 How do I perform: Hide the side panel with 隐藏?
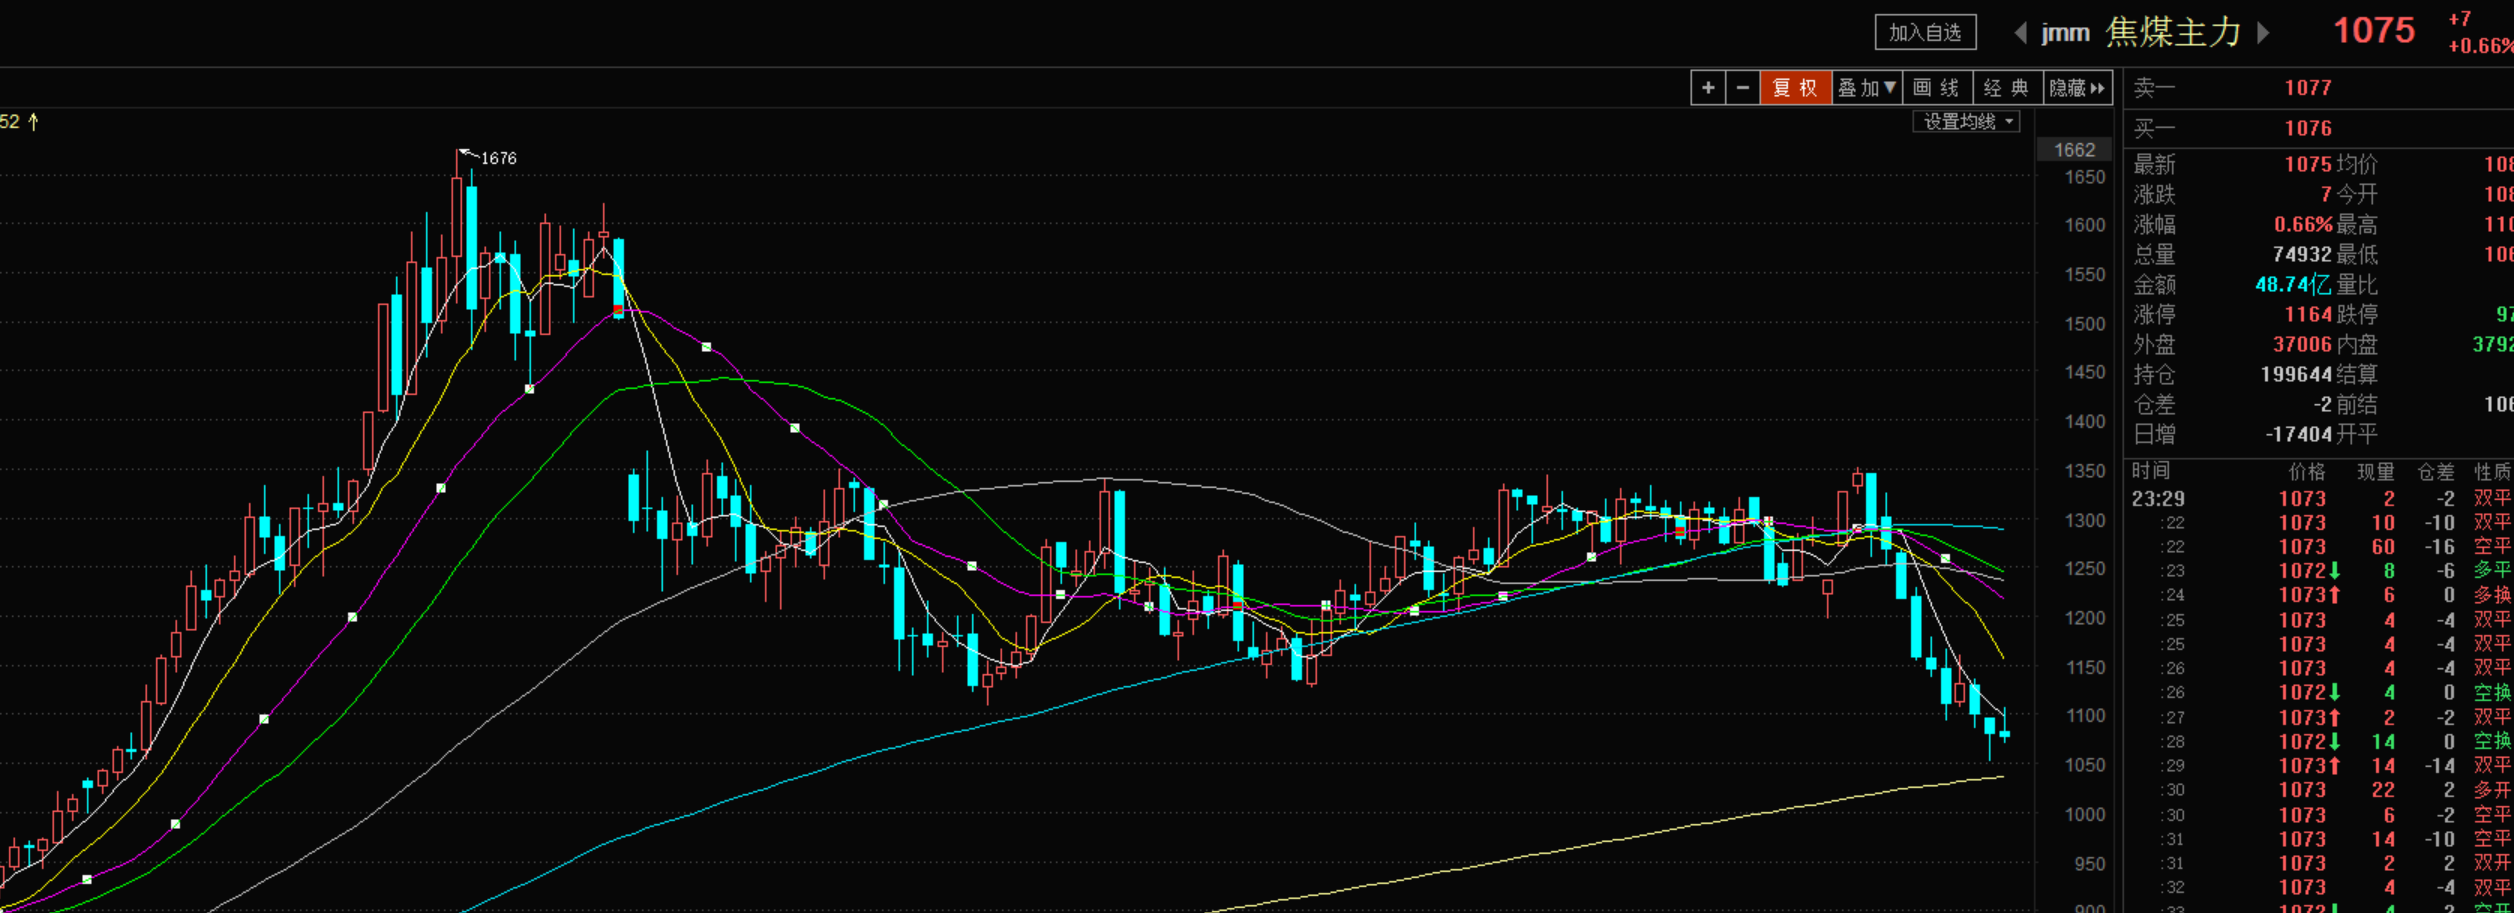pyautogui.click(x=2077, y=88)
